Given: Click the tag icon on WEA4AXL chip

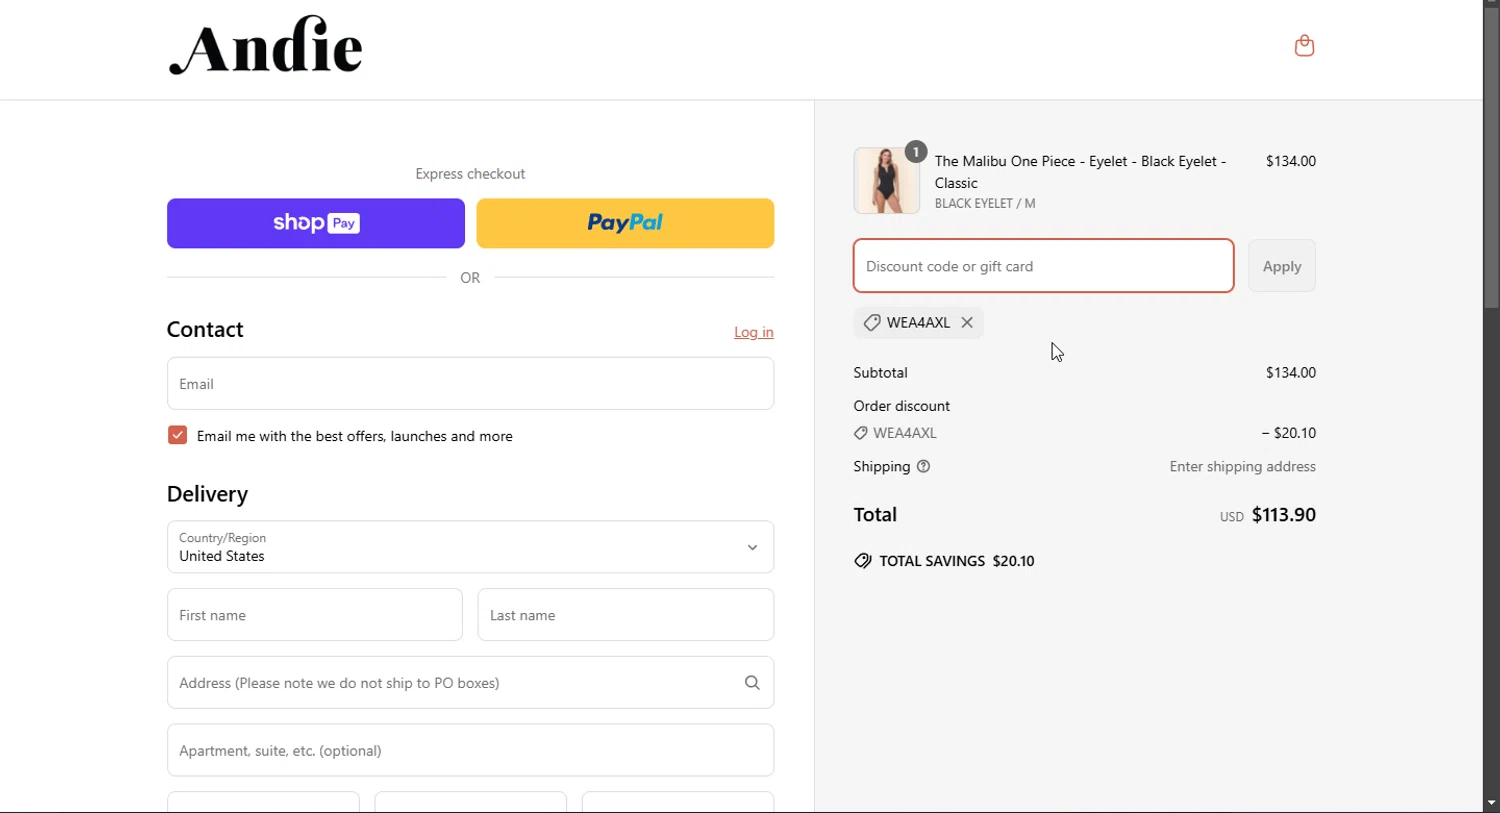Looking at the screenshot, I should (872, 322).
